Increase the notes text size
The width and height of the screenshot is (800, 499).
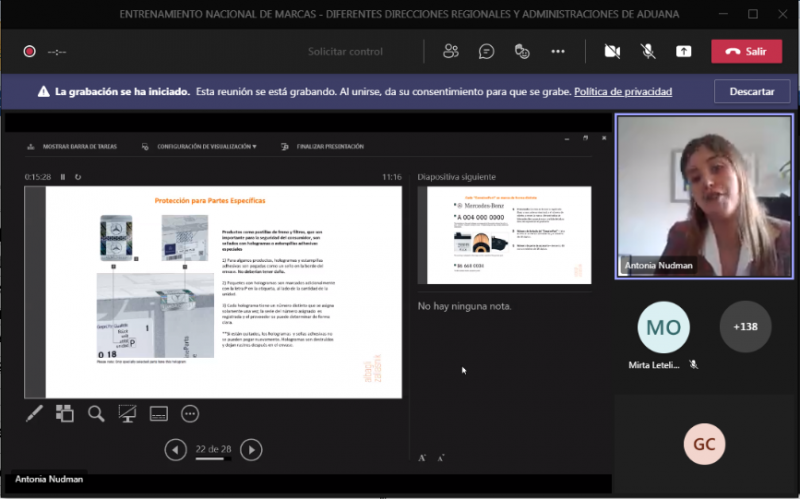(x=422, y=458)
